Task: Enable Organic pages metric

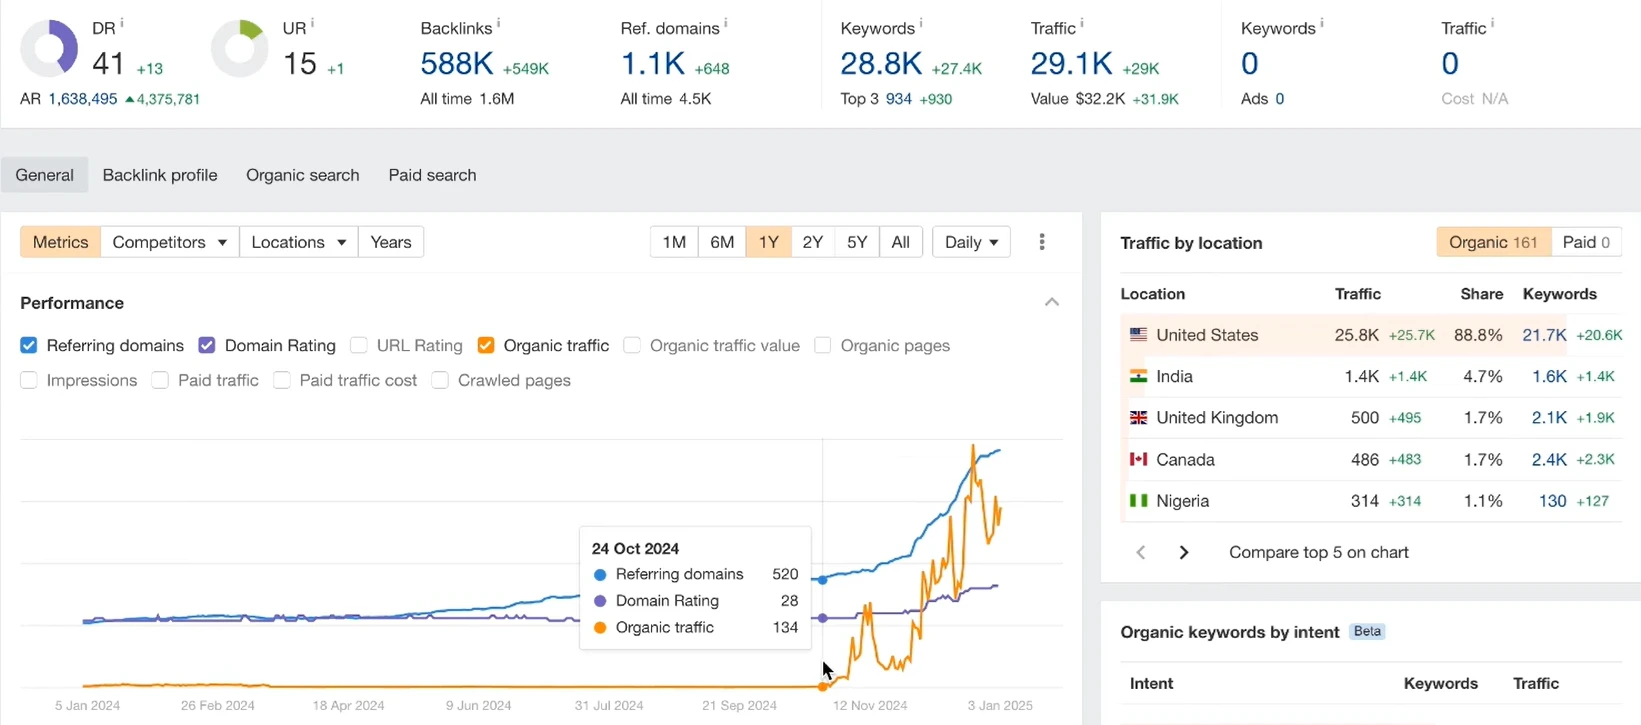Action: coord(823,345)
